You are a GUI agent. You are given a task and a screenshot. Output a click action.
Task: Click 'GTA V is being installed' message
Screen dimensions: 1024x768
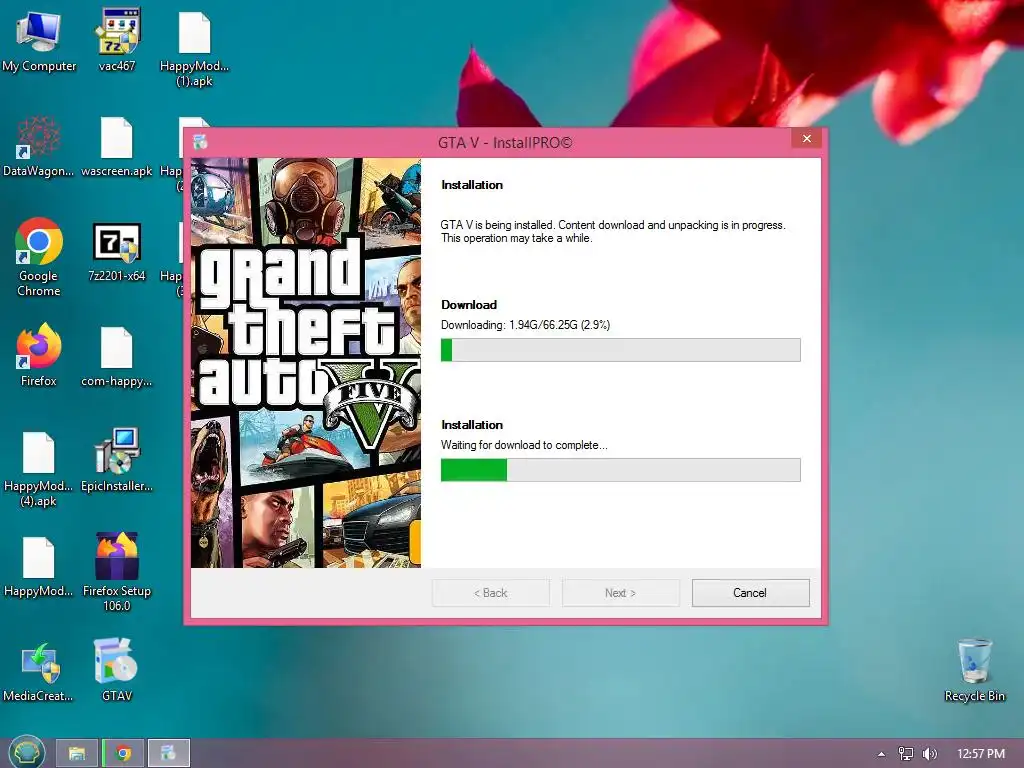pos(613,231)
